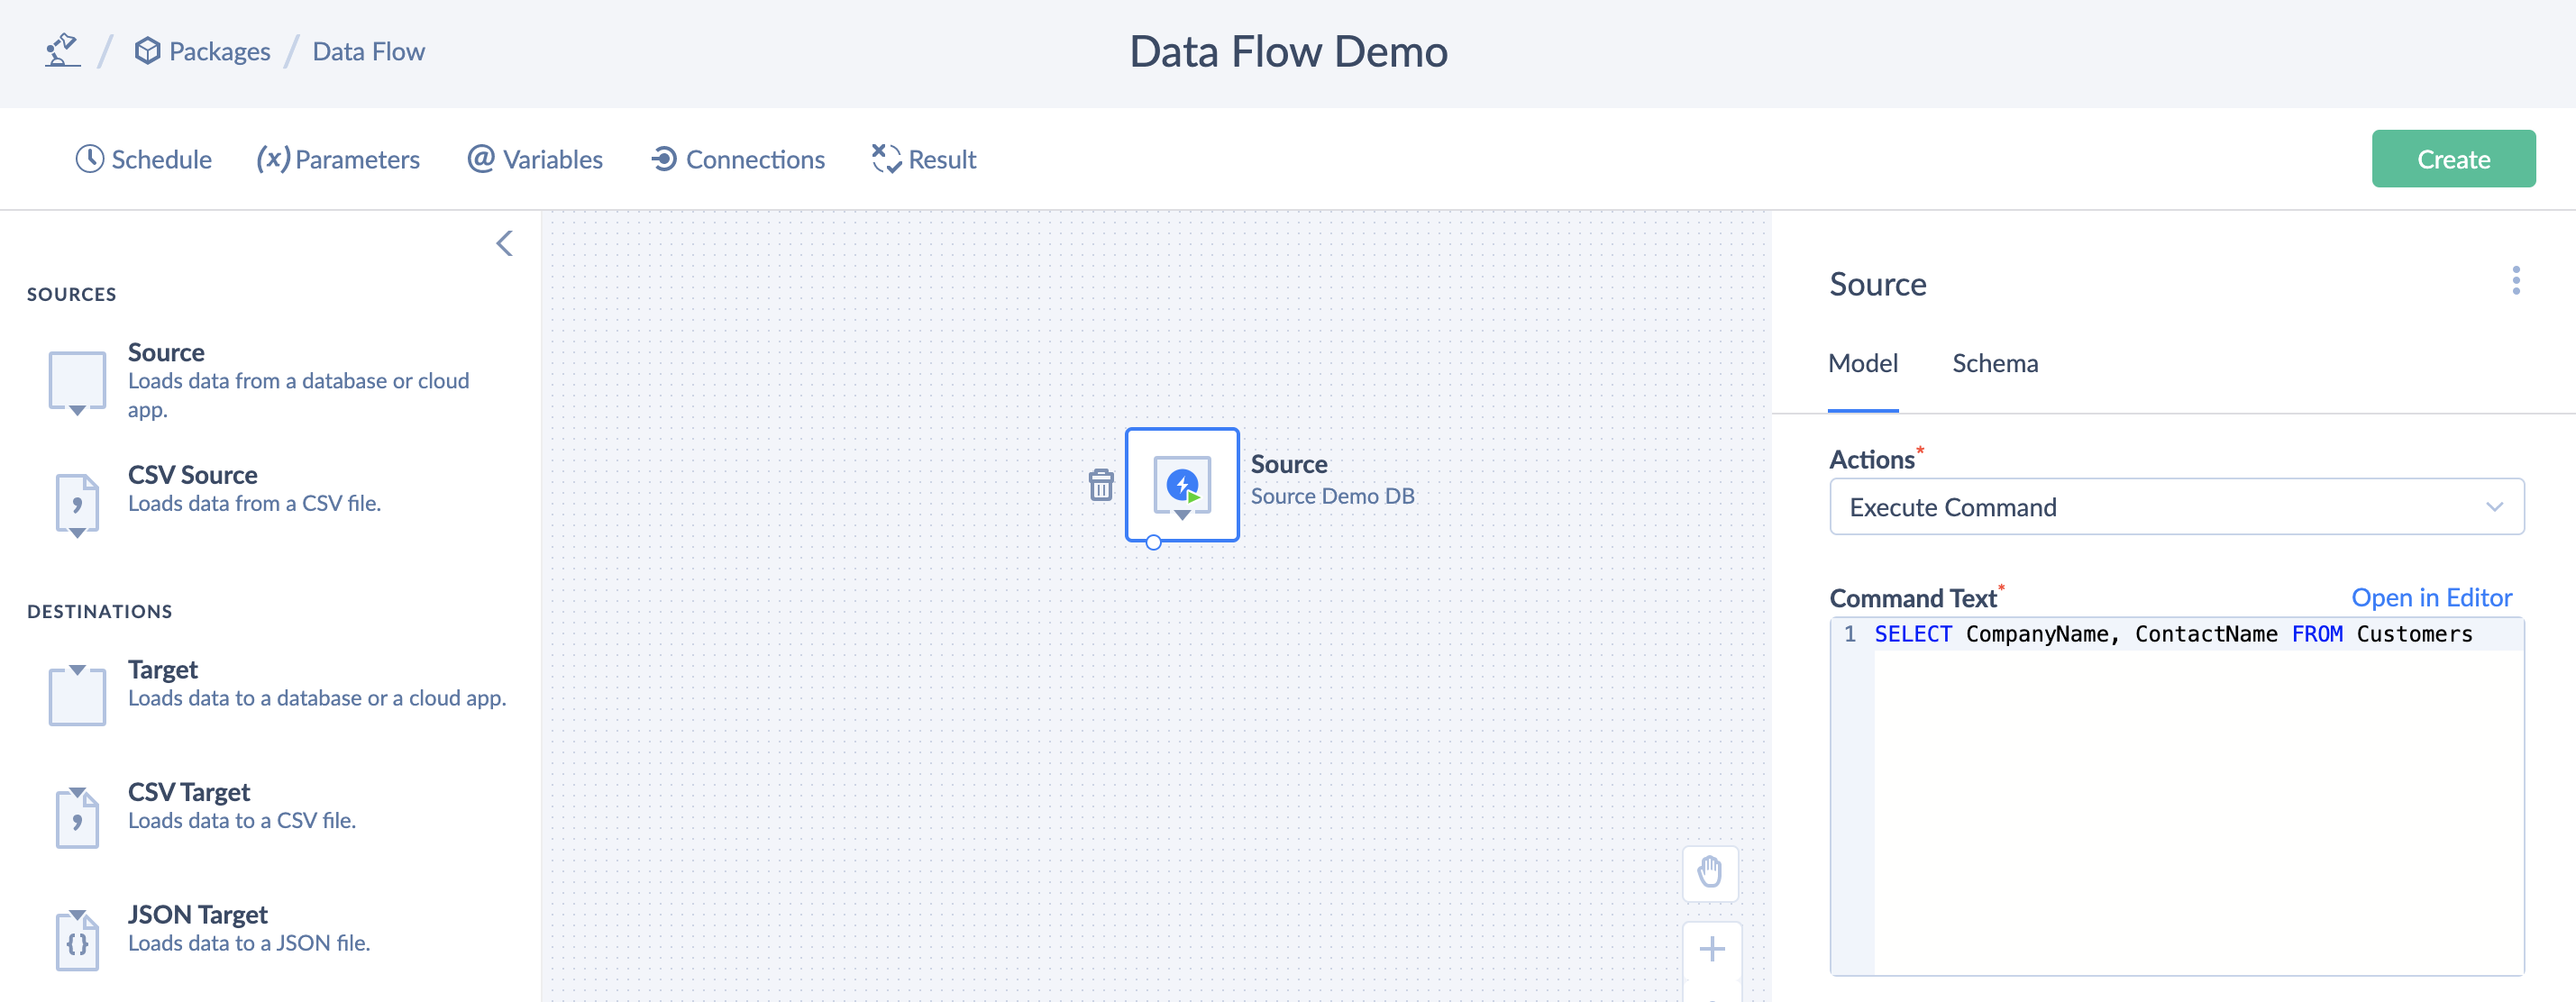Click the SELECT keyword in command text
The width and height of the screenshot is (2576, 1002).
(x=1912, y=634)
